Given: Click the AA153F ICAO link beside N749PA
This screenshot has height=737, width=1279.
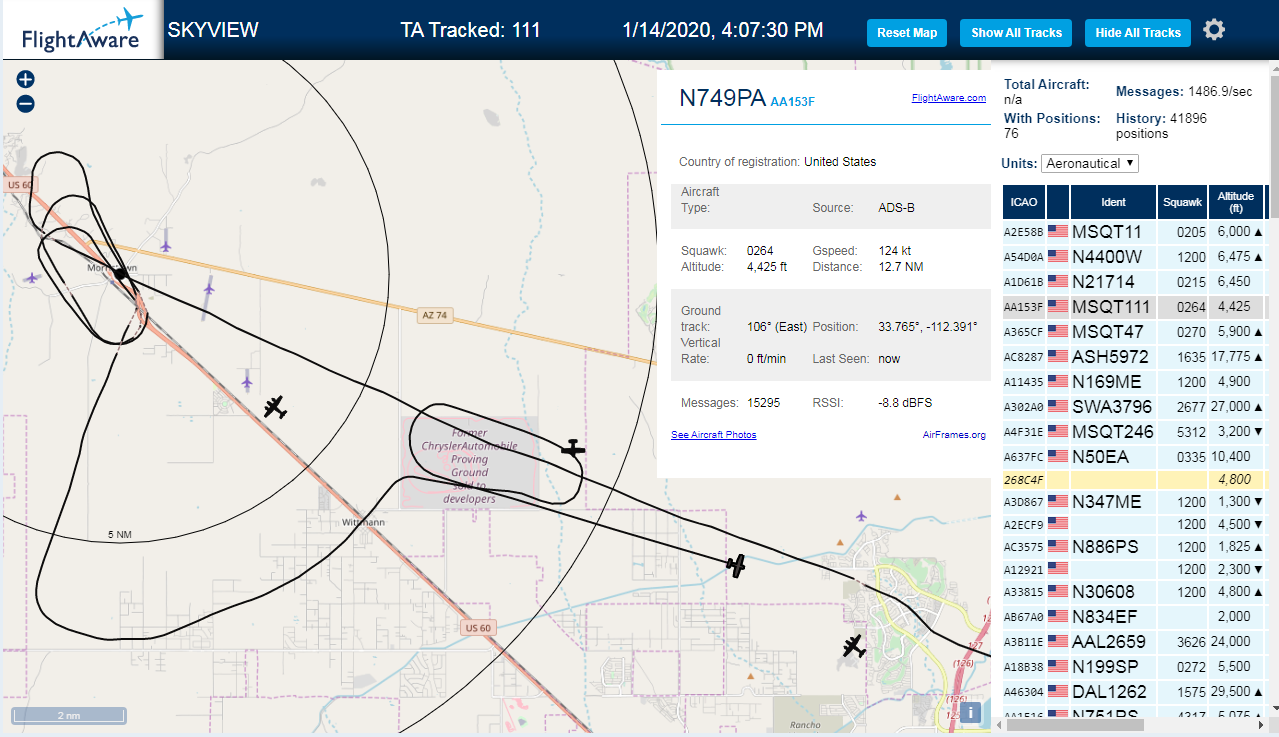Looking at the screenshot, I should click(793, 101).
